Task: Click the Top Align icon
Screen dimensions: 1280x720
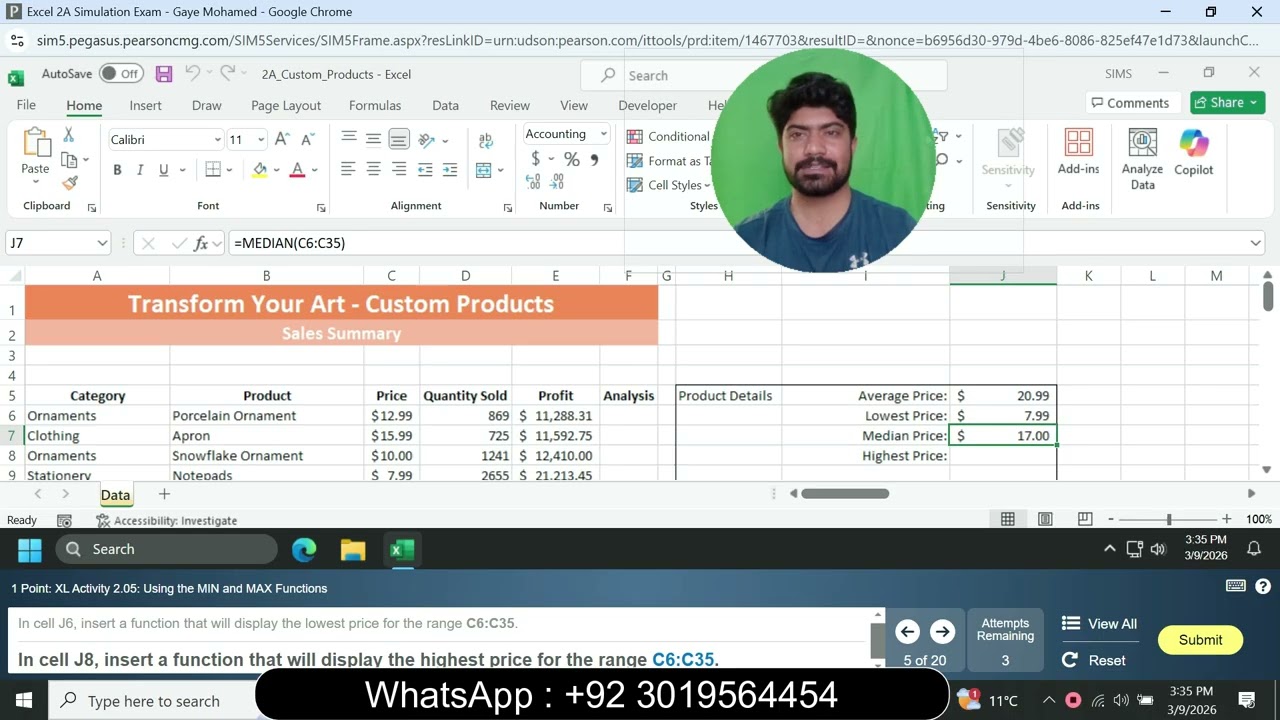Action: pos(348,139)
